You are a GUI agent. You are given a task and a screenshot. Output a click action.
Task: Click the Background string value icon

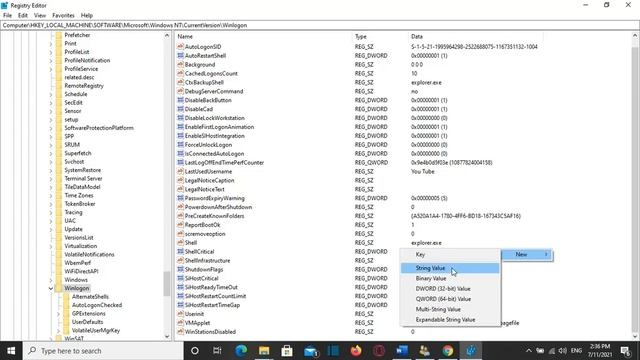[180, 64]
